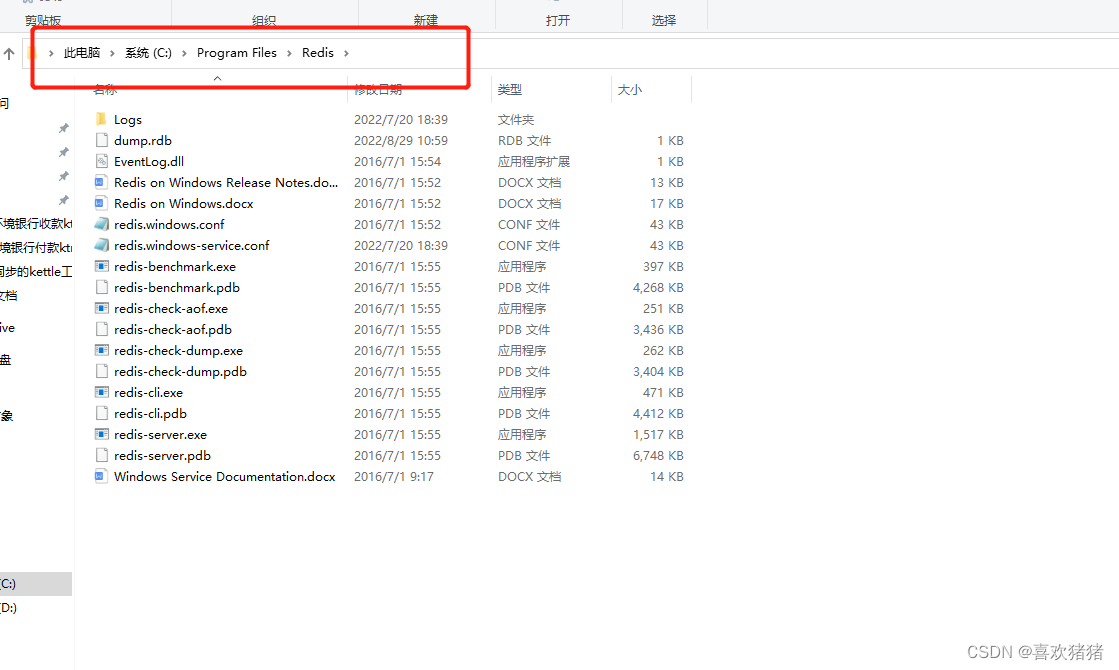Click the Release Notes docx icon
This screenshot has width=1119, height=670.
(101, 182)
